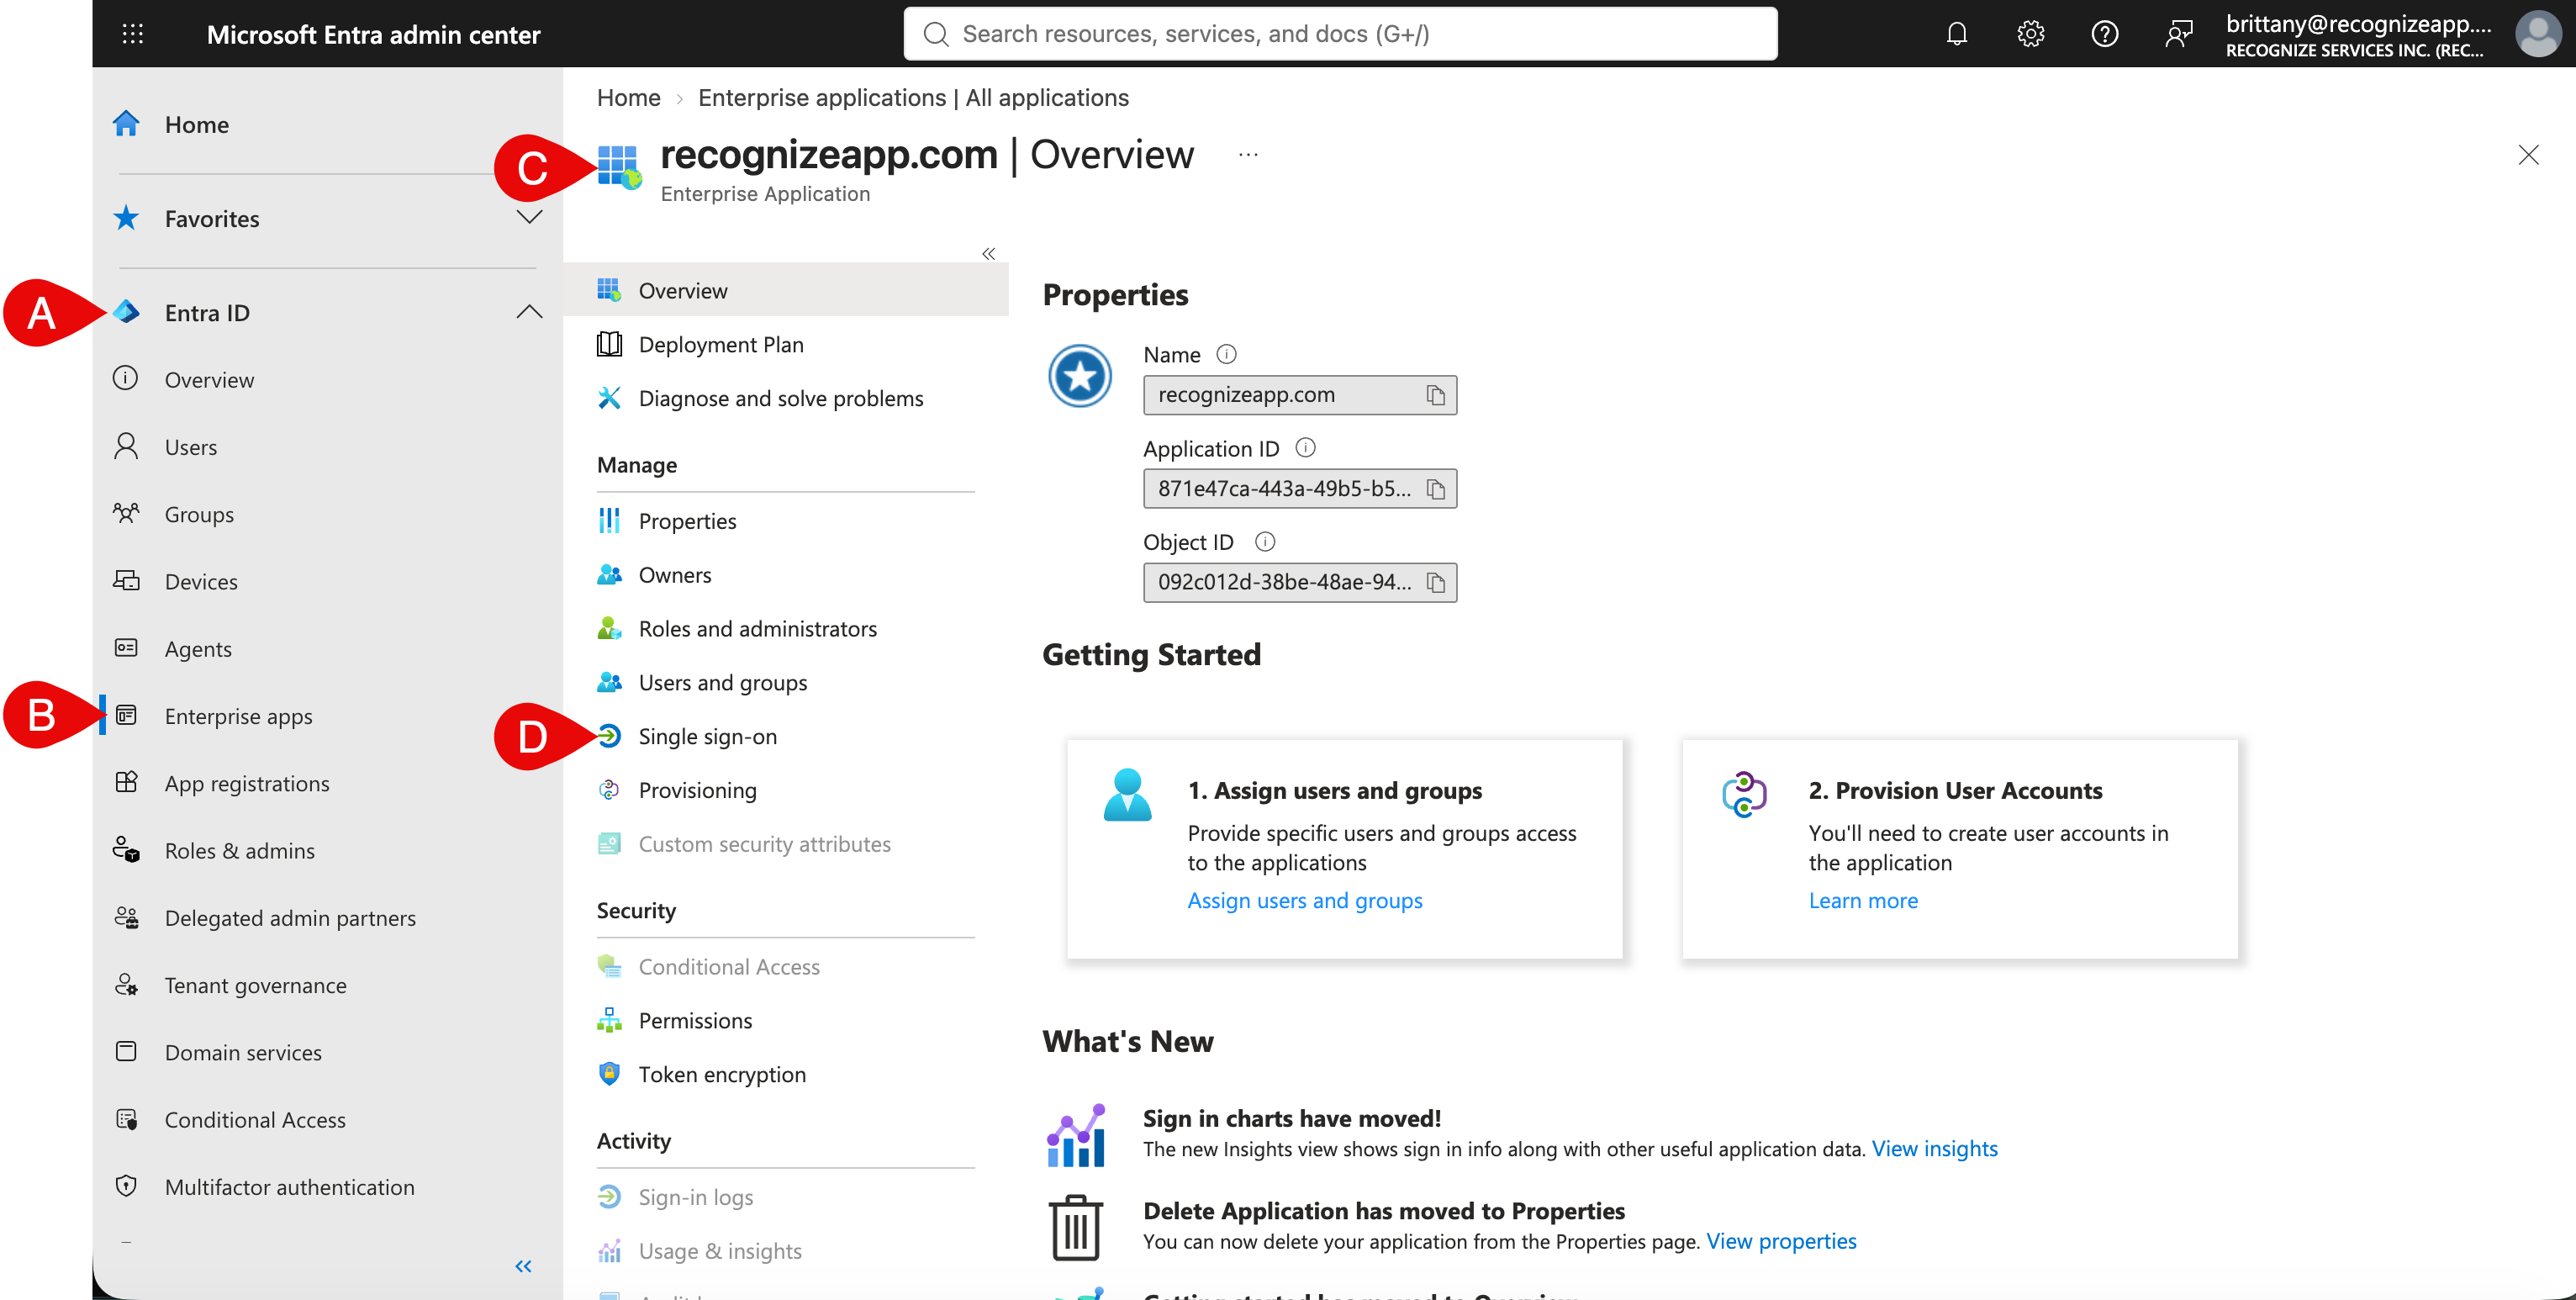The image size is (2576, 1300).
Task: Open the app launcher waffle menu
Action: (132, 34)
